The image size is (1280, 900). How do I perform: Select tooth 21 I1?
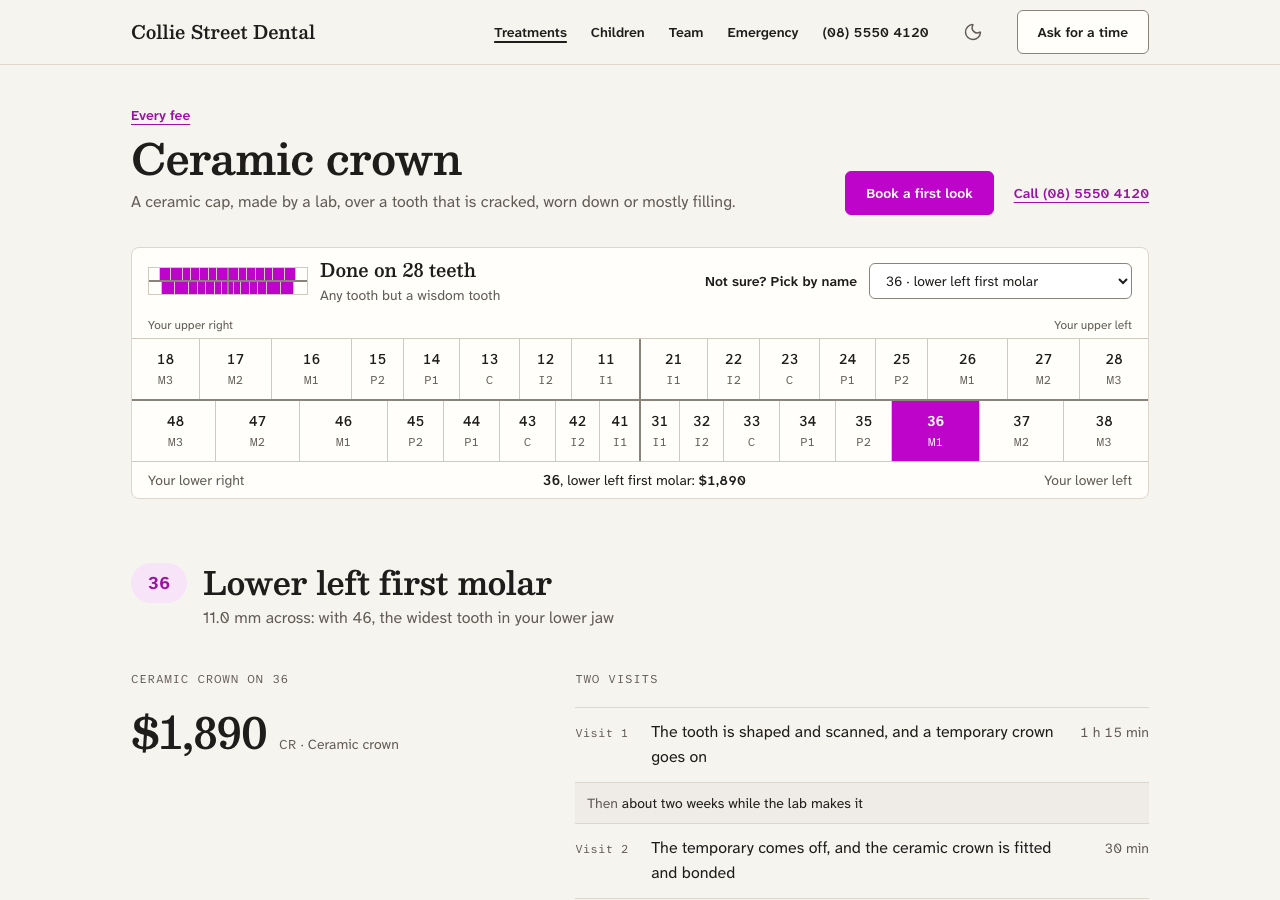tap(674, 369)
